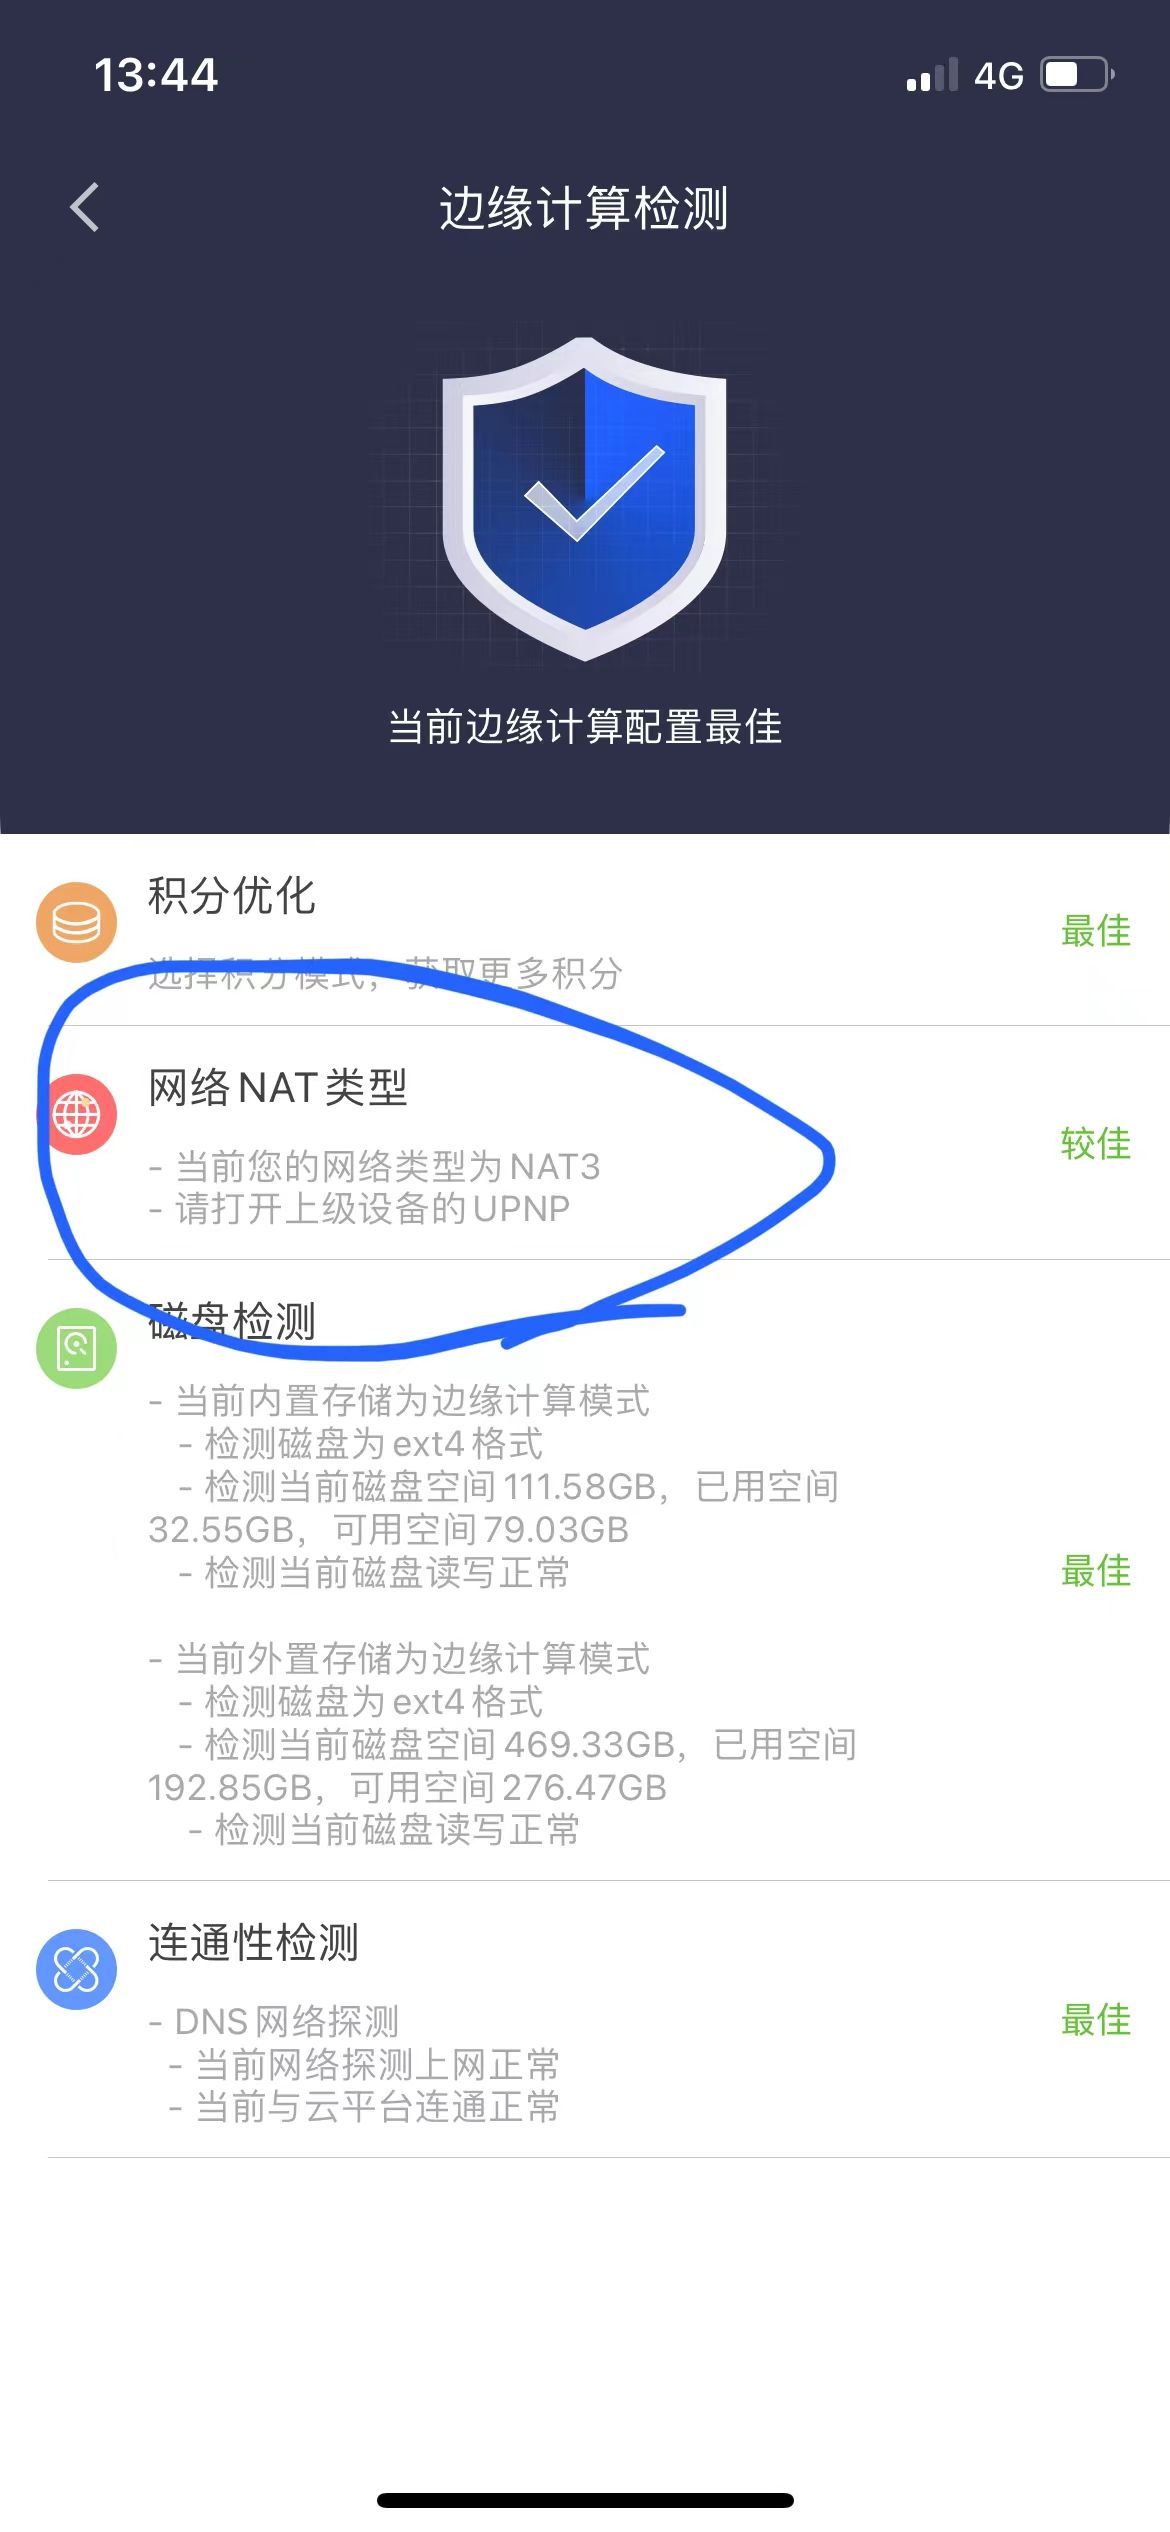Select the 磁盘检测 heading
The height and width of the screenshot is (2532, 1170).
(x=232, y=1321)
